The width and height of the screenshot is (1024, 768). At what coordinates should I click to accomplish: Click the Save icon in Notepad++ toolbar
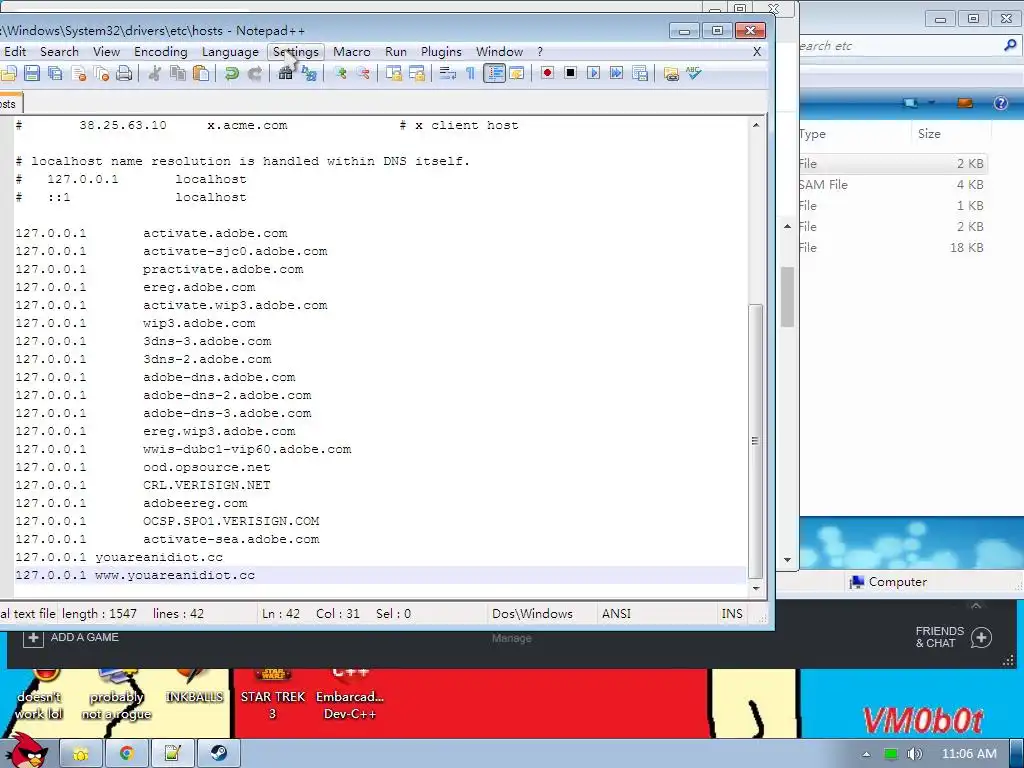click(x=31, y=73)
